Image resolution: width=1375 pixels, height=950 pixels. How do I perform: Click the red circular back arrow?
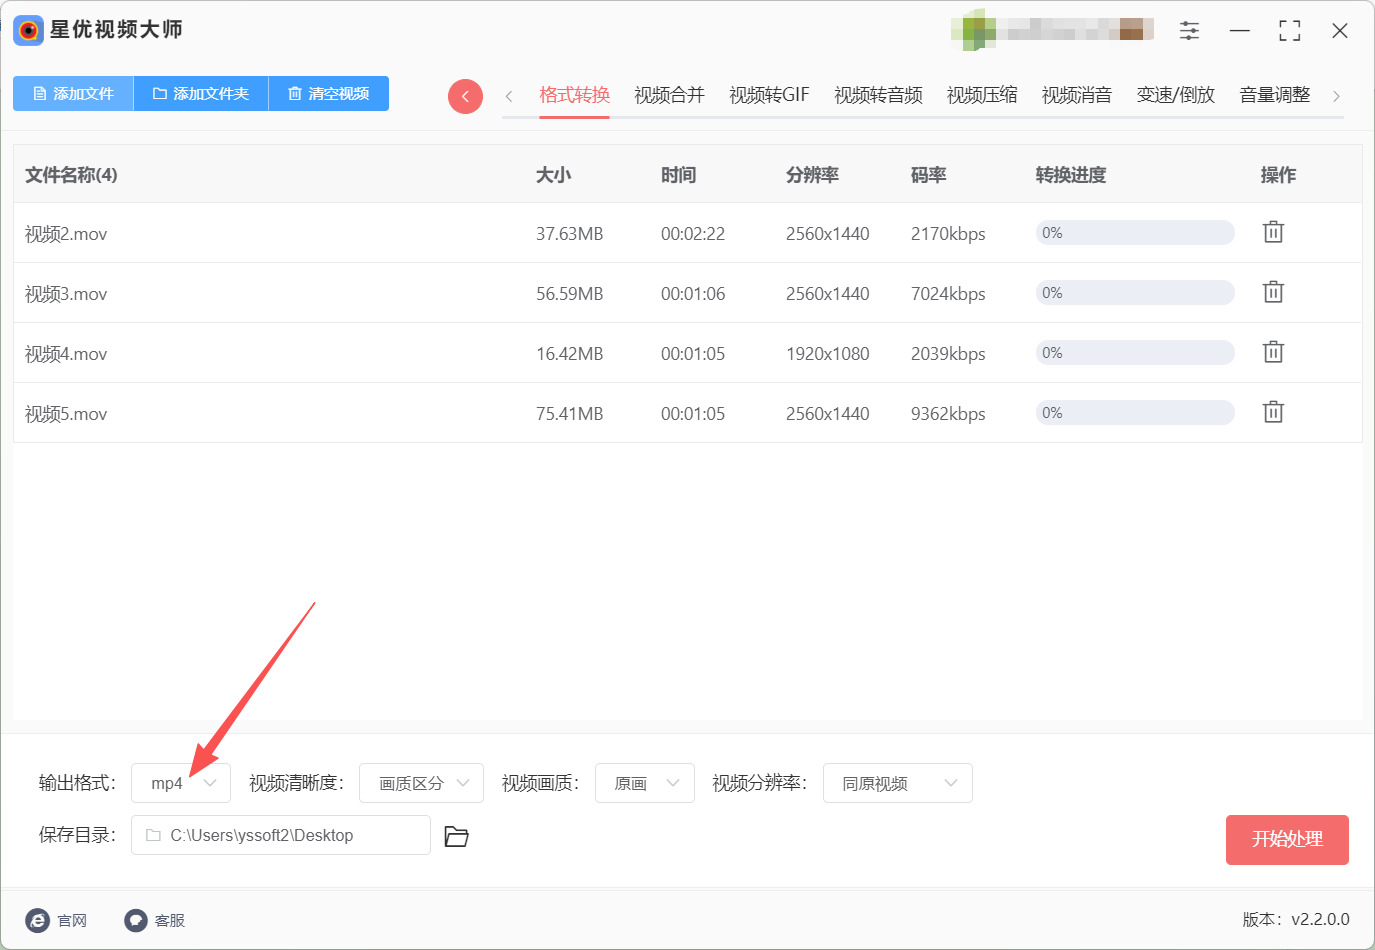coord(465,96)
